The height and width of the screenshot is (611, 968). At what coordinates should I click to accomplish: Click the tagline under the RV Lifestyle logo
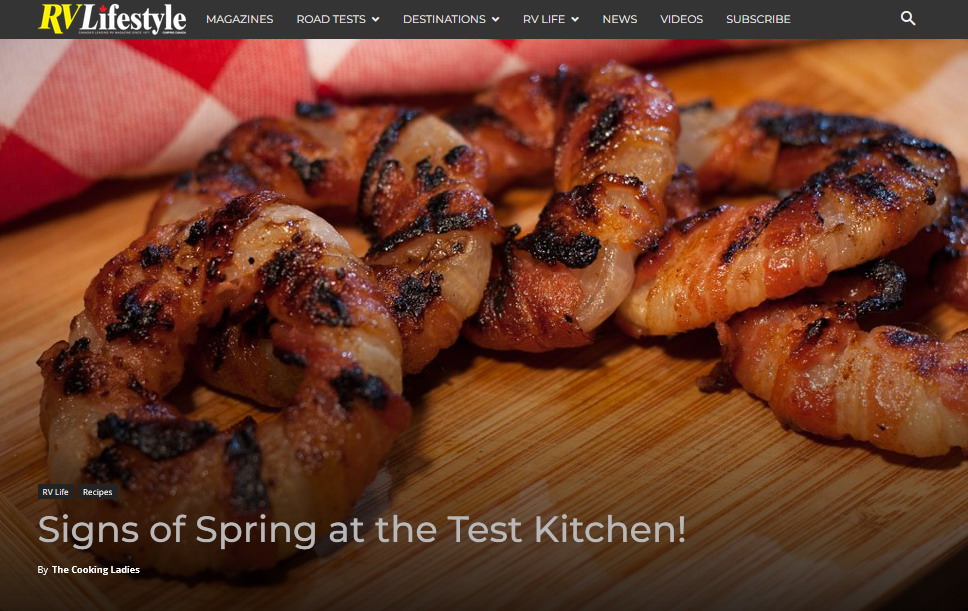112,32
